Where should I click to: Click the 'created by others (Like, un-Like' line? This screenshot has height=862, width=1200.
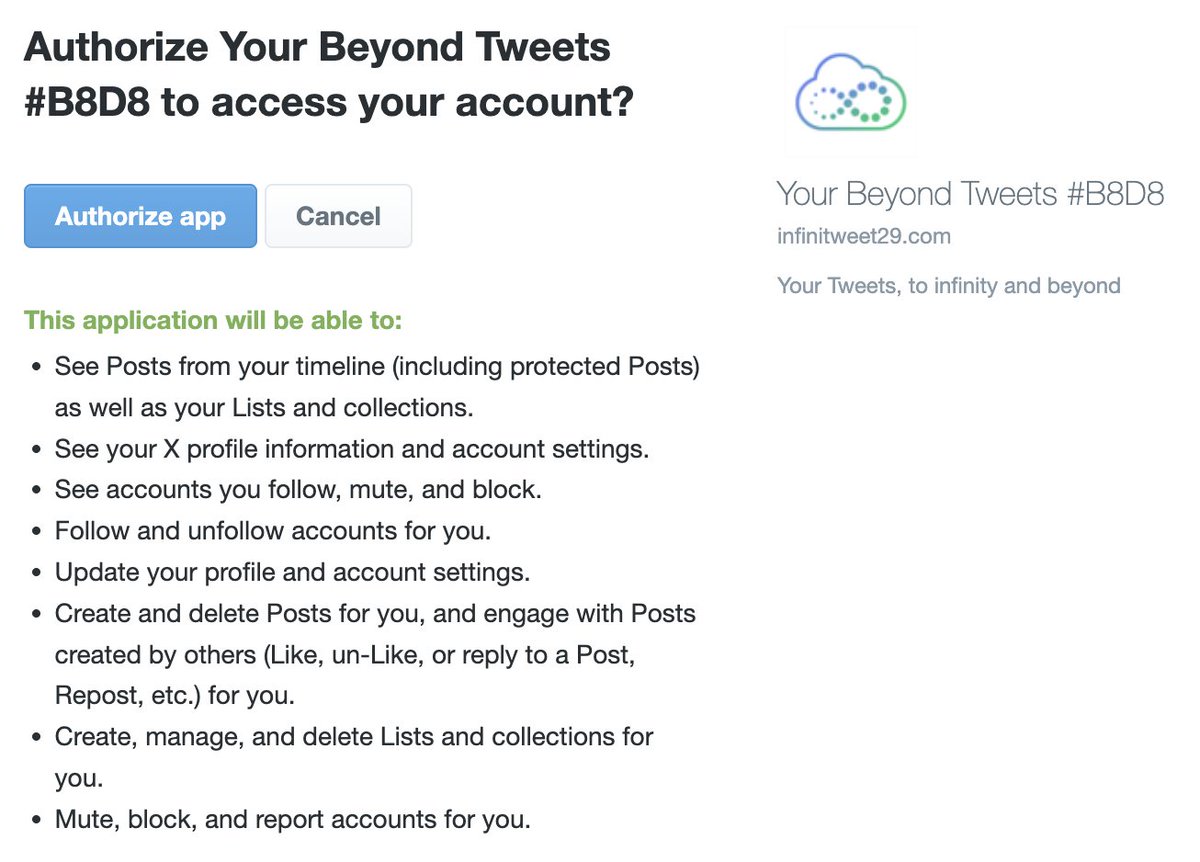(x=344, y=656)
